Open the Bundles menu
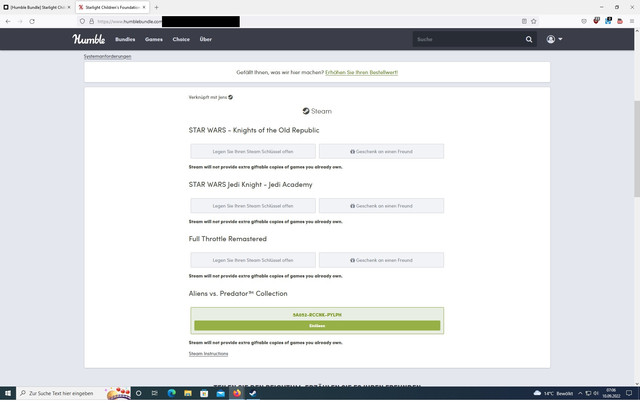640x403 pixels. [125, 39]
